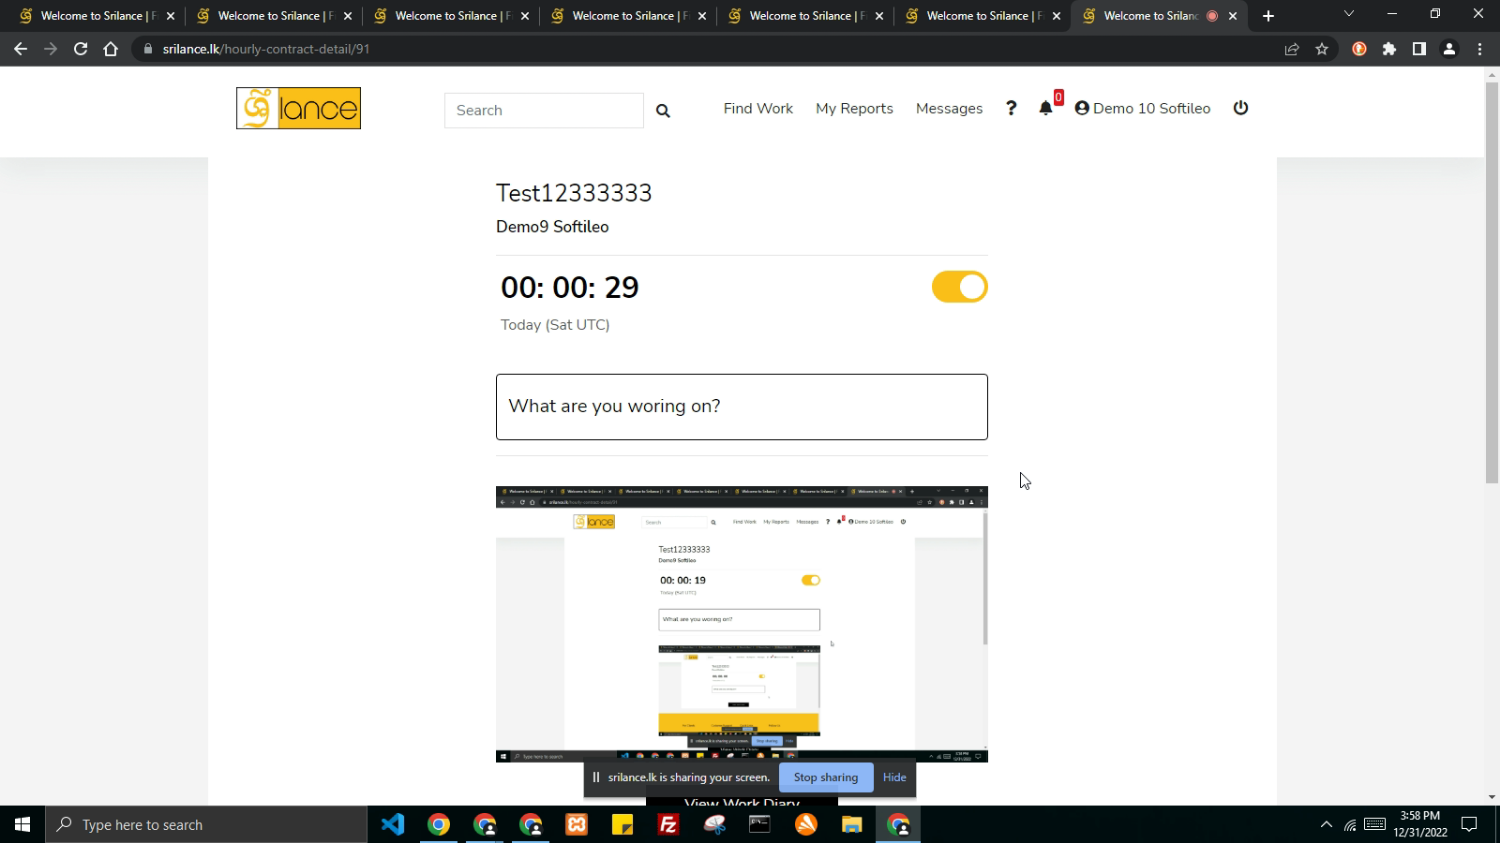Expand the tab search chevron
The width and height of the screenshot is (1500, 843).
[x=1348, y=15]
